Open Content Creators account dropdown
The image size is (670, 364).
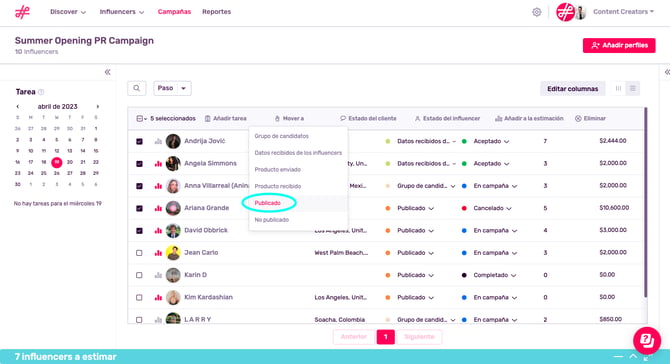click(623, 12)
